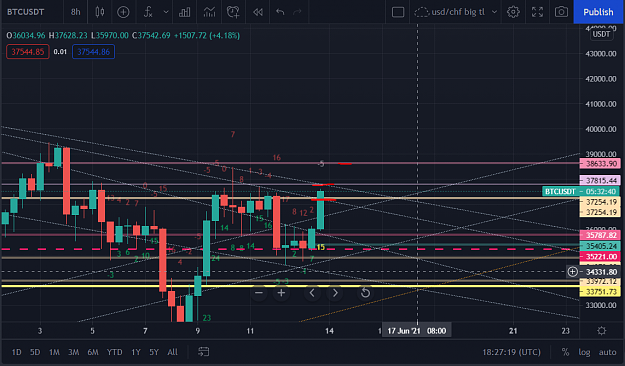Select the All date range

(173, 352)
